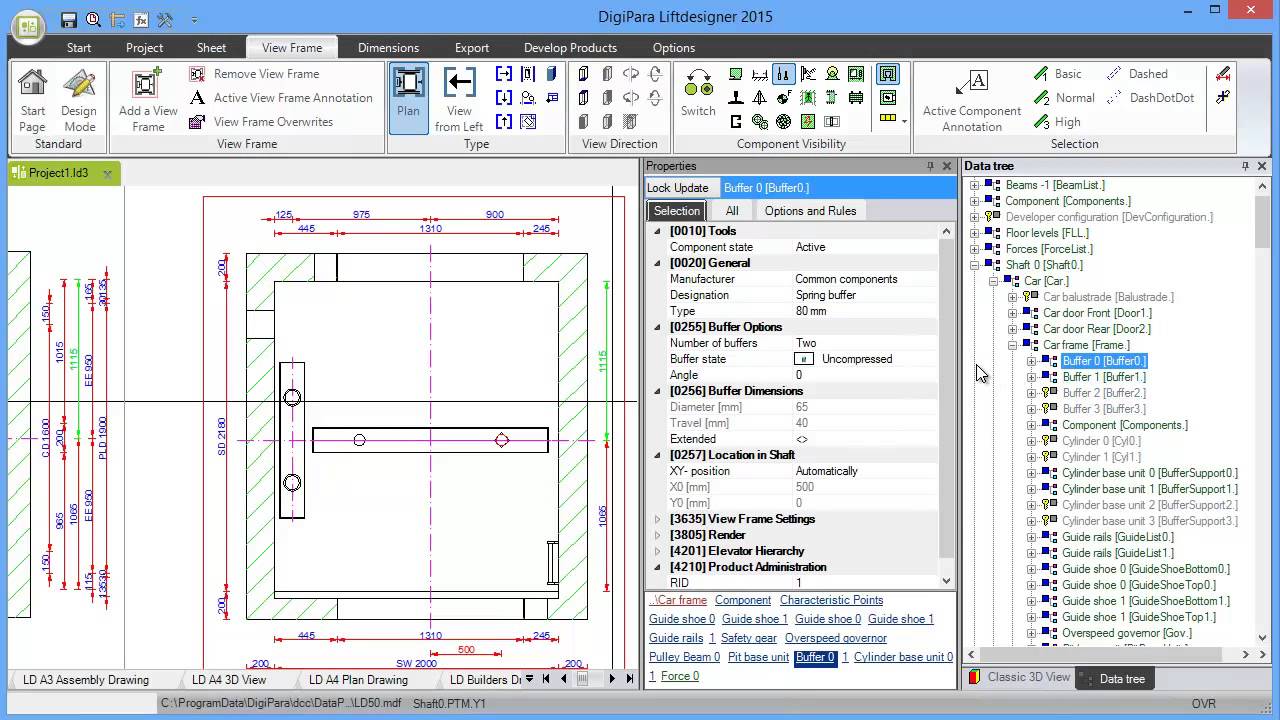This screenshot has height=720, width=1280.
Task: Toggle the yellow segmented bar visibility icon
Action: [888, 119]
